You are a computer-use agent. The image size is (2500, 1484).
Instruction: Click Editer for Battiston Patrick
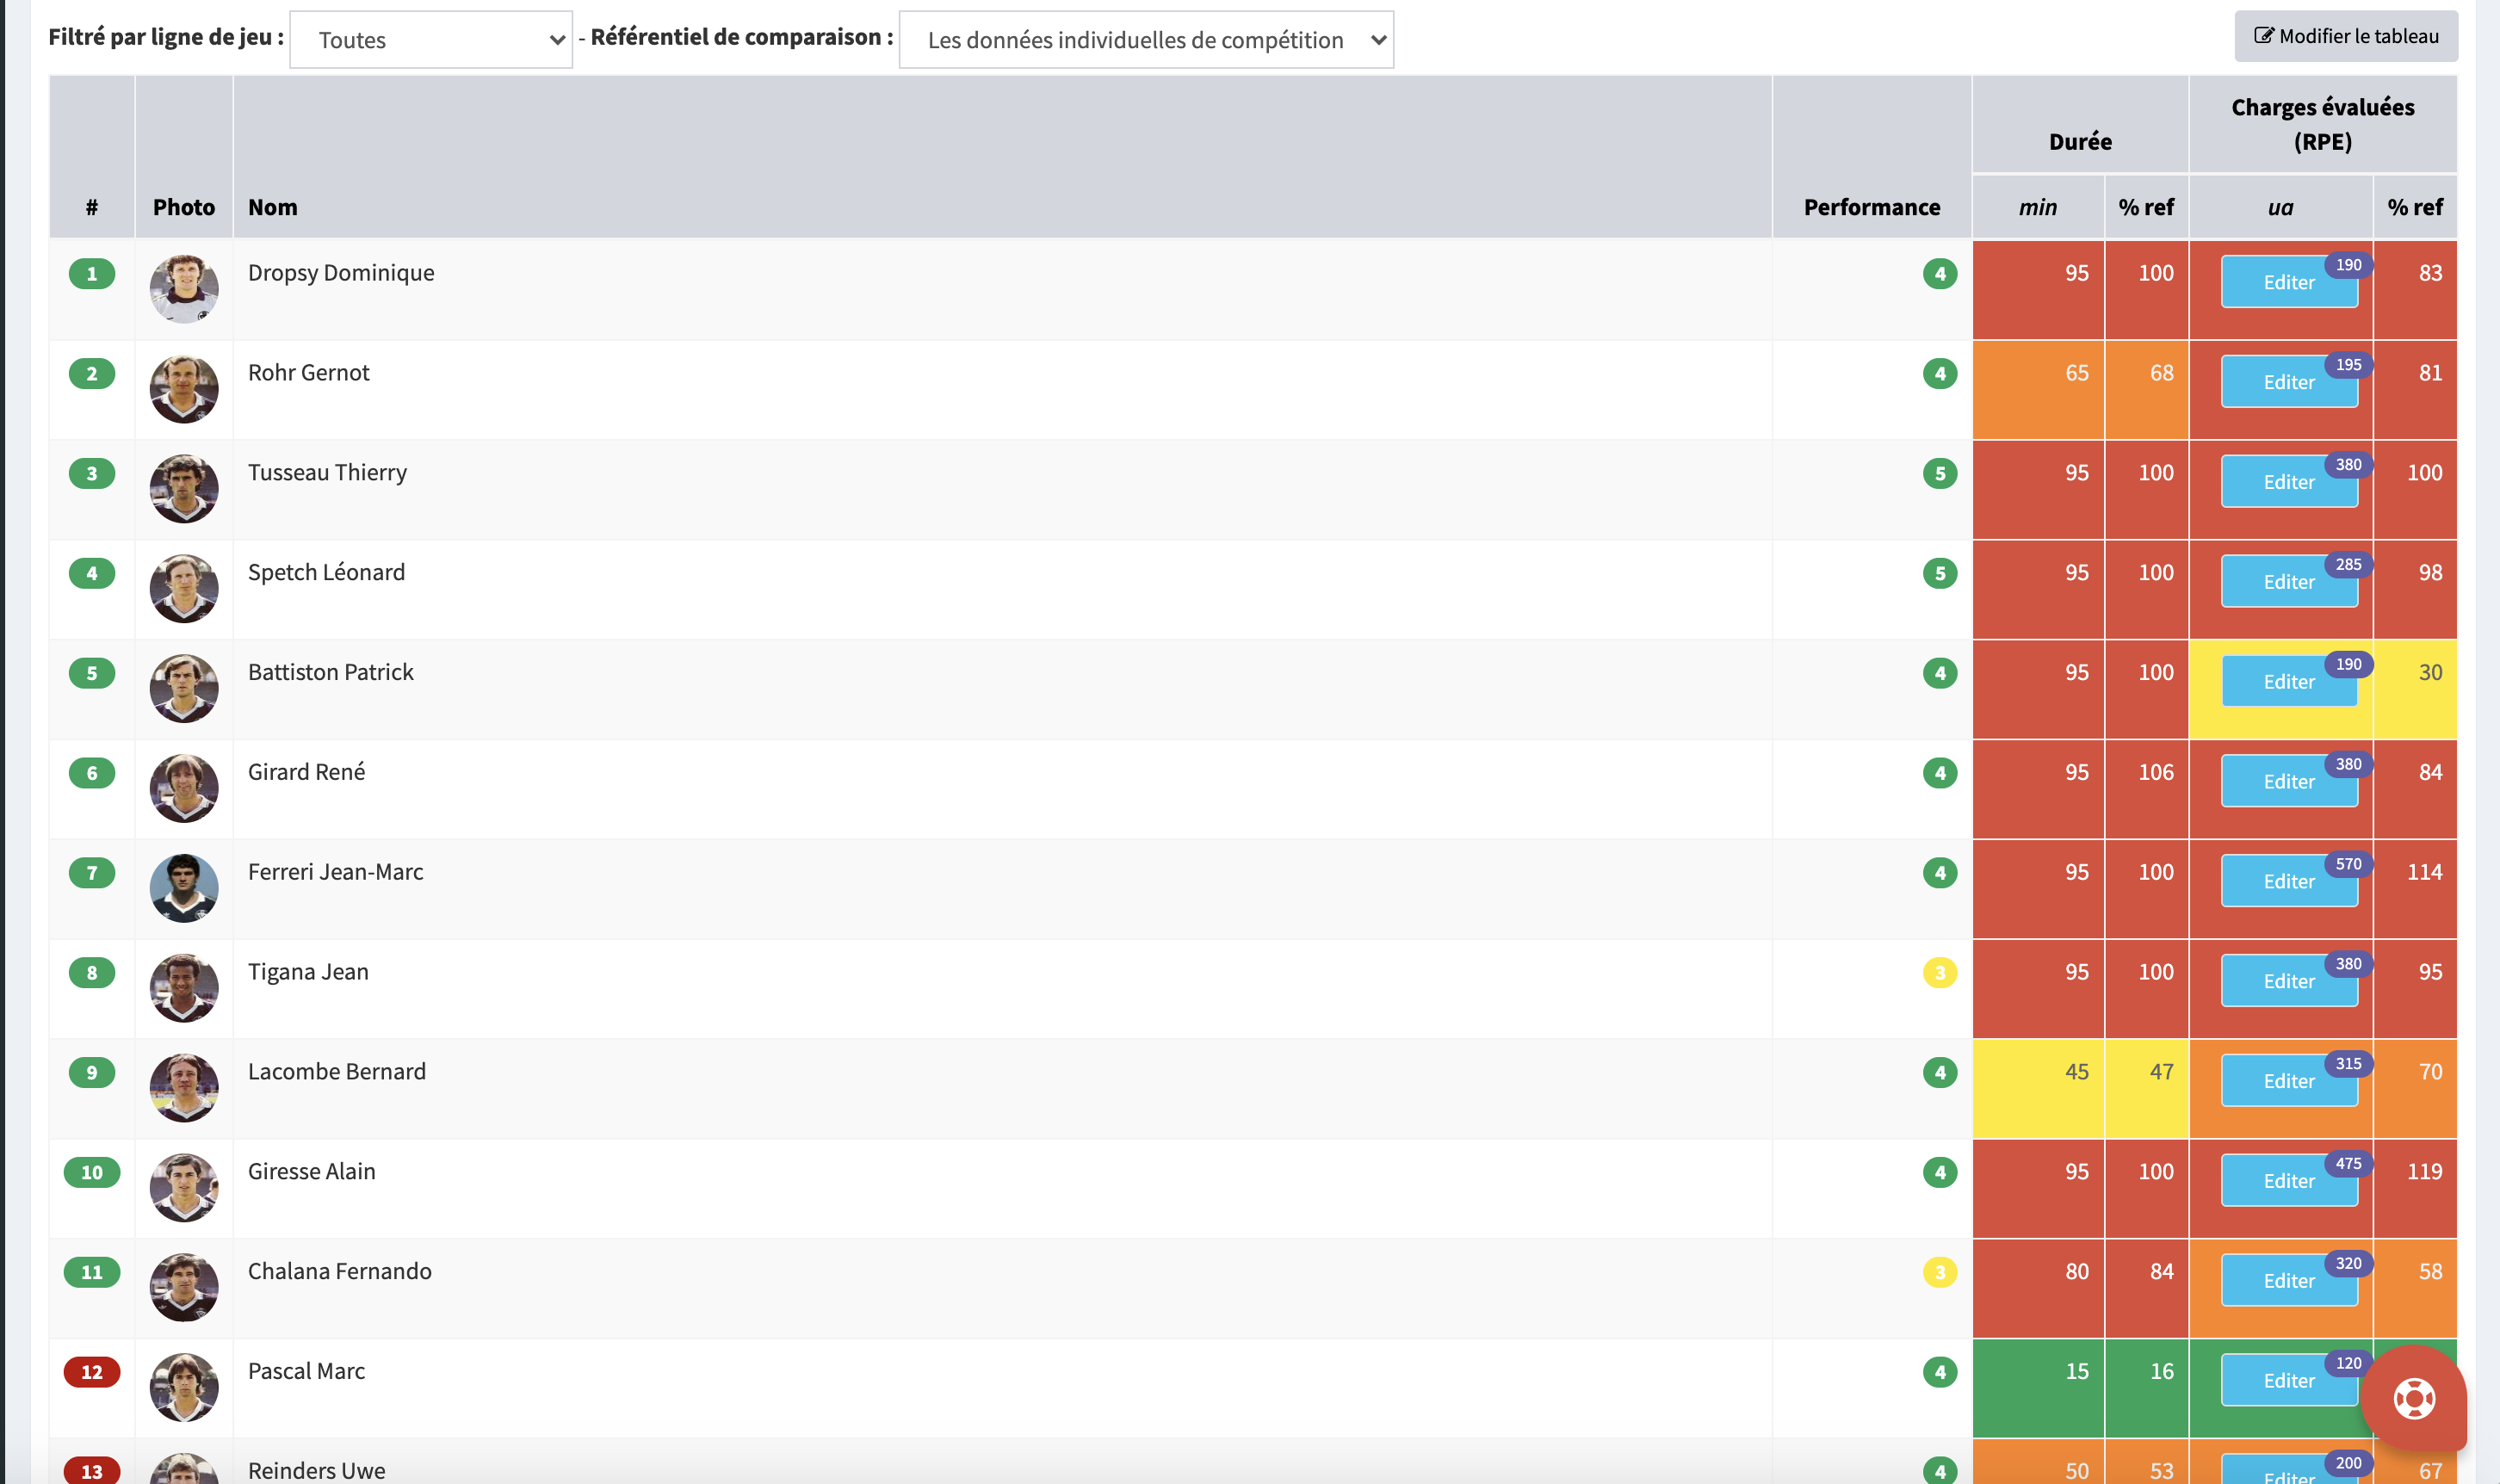2289,682
